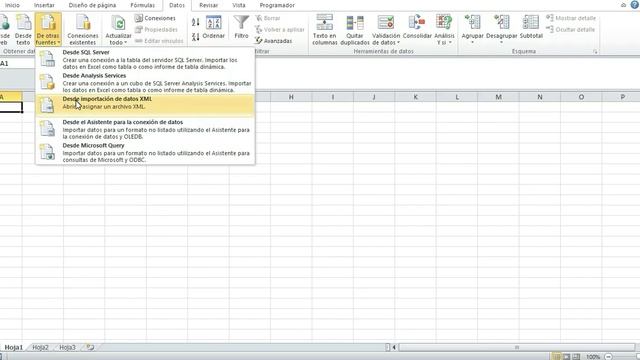
Task: Select column H header
Action: [x=291, y=97]
